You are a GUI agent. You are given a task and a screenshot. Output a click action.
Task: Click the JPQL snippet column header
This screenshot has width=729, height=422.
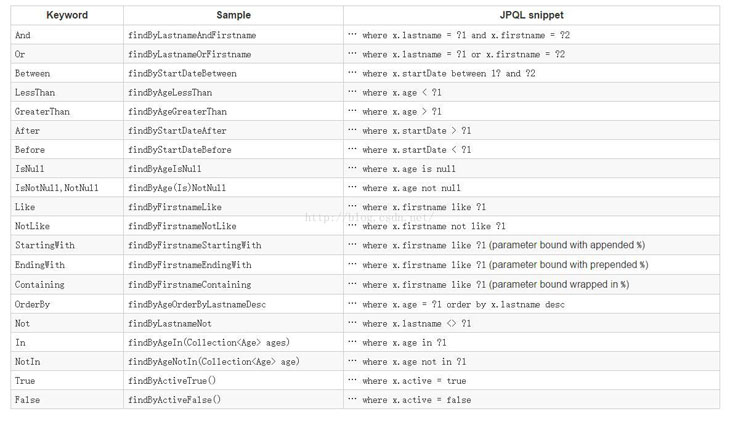(x=531, y=16)
